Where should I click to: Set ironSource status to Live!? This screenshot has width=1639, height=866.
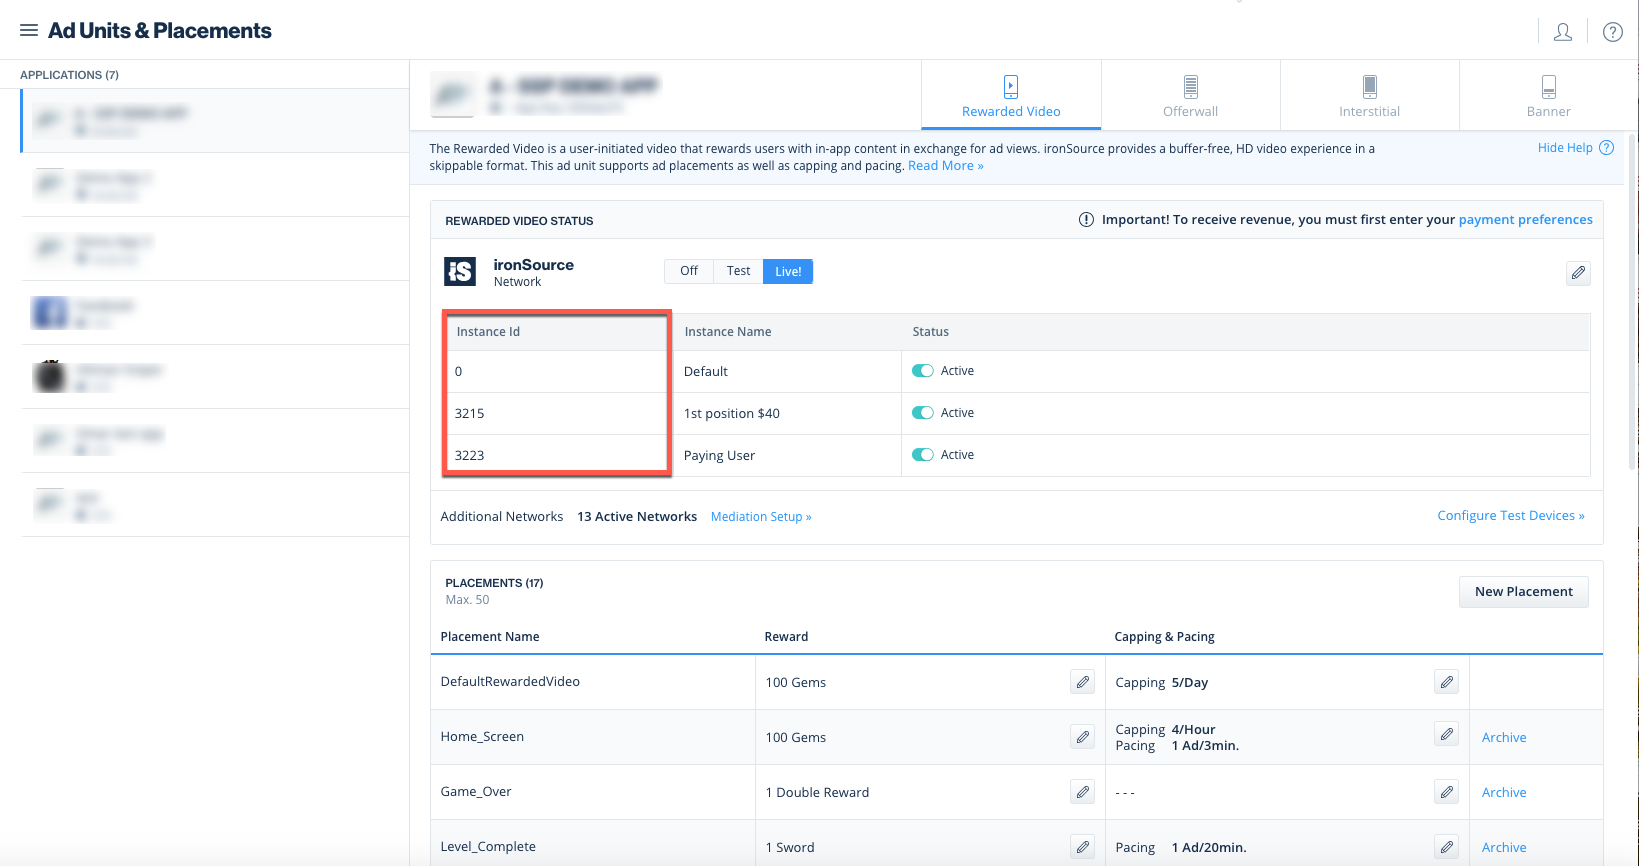coord(788,271)
